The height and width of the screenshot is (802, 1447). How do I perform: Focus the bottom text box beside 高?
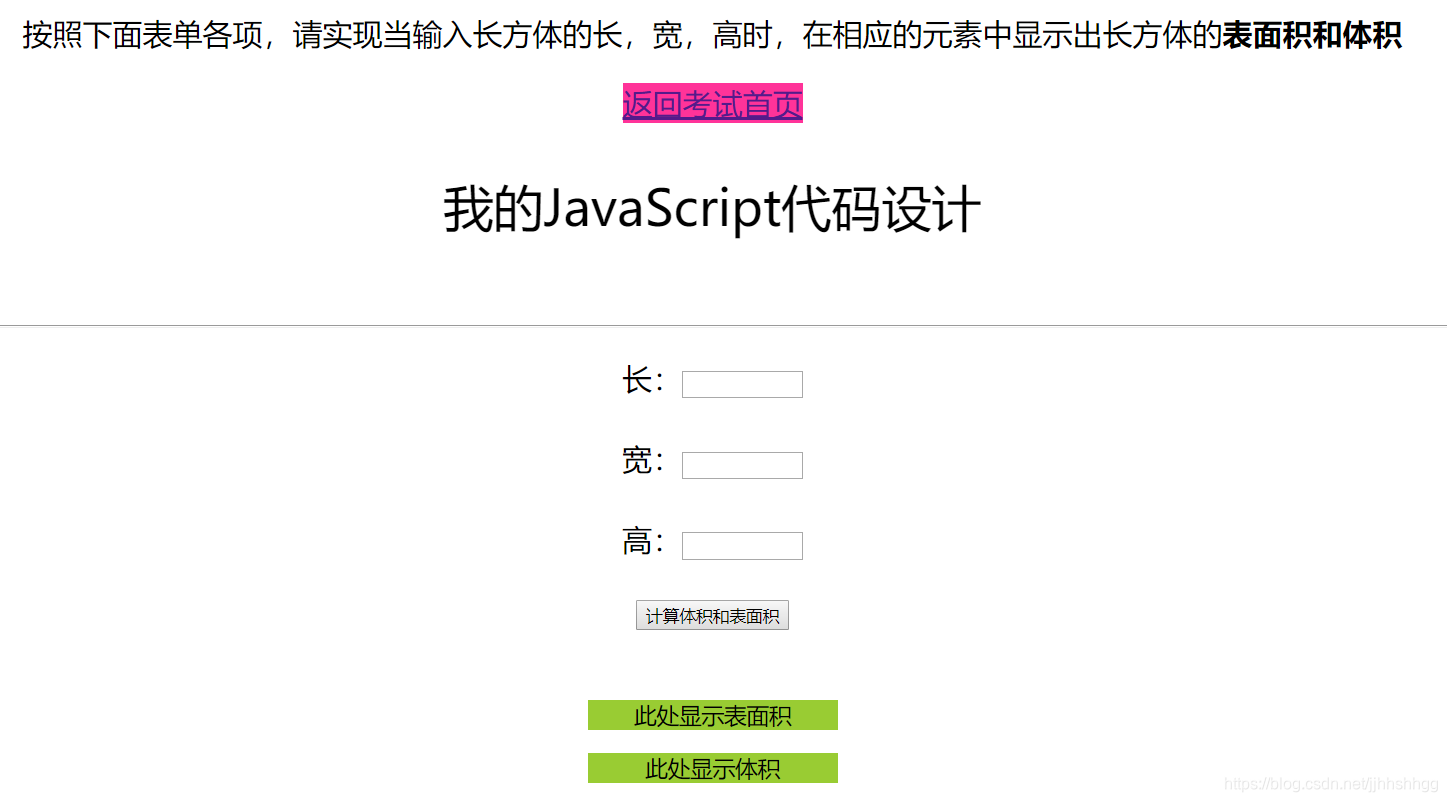tap(741, 545)
